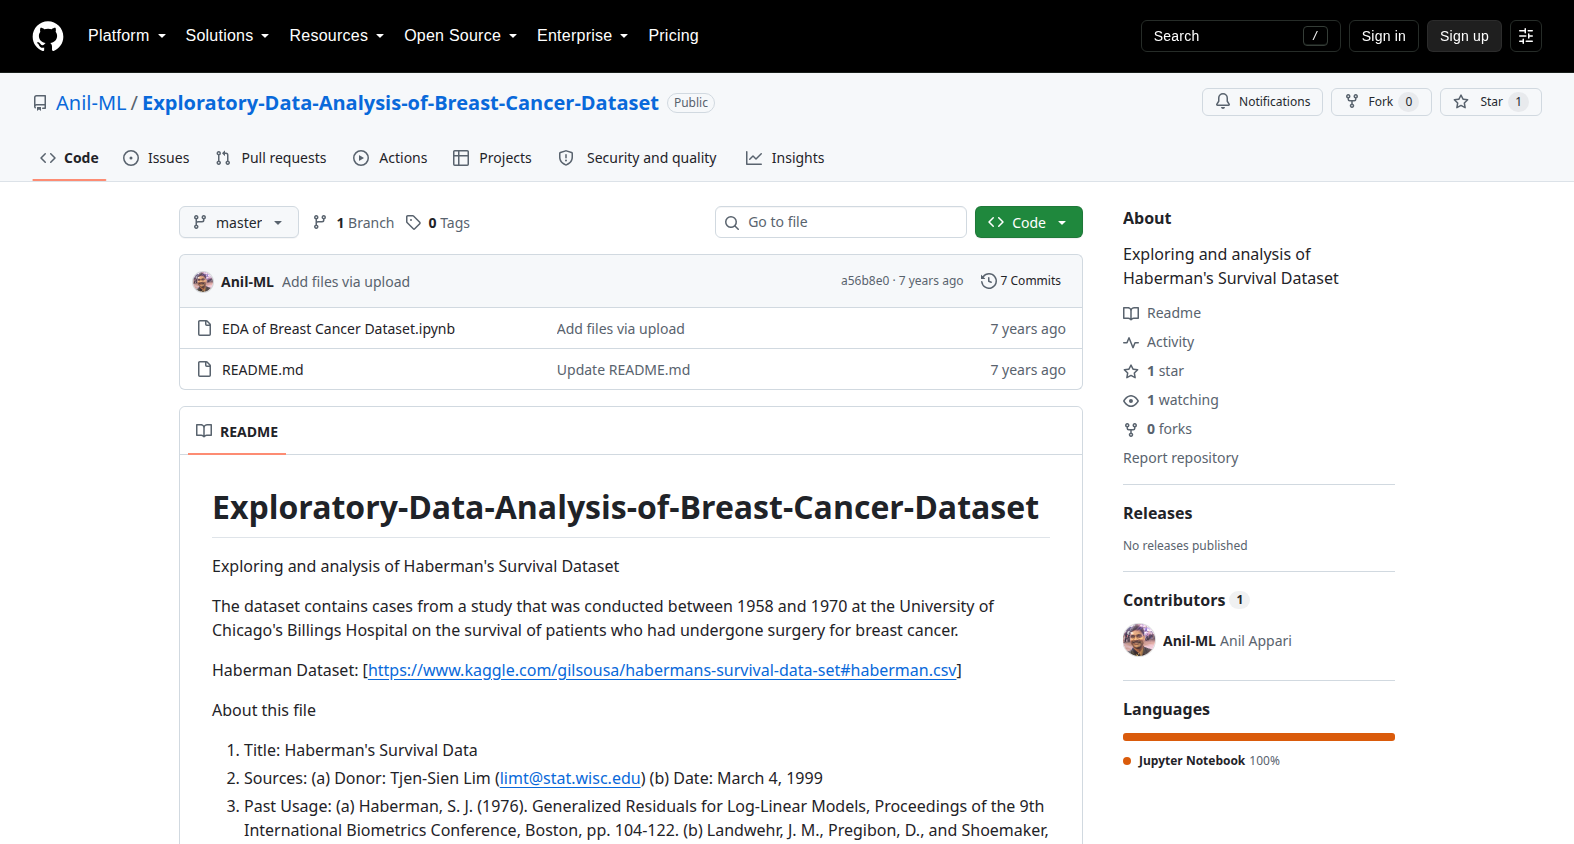This screenshot has width=1574, height=844.
Task: Click the magnifier icon in Go to file
Action: click(x=732, y=222)
